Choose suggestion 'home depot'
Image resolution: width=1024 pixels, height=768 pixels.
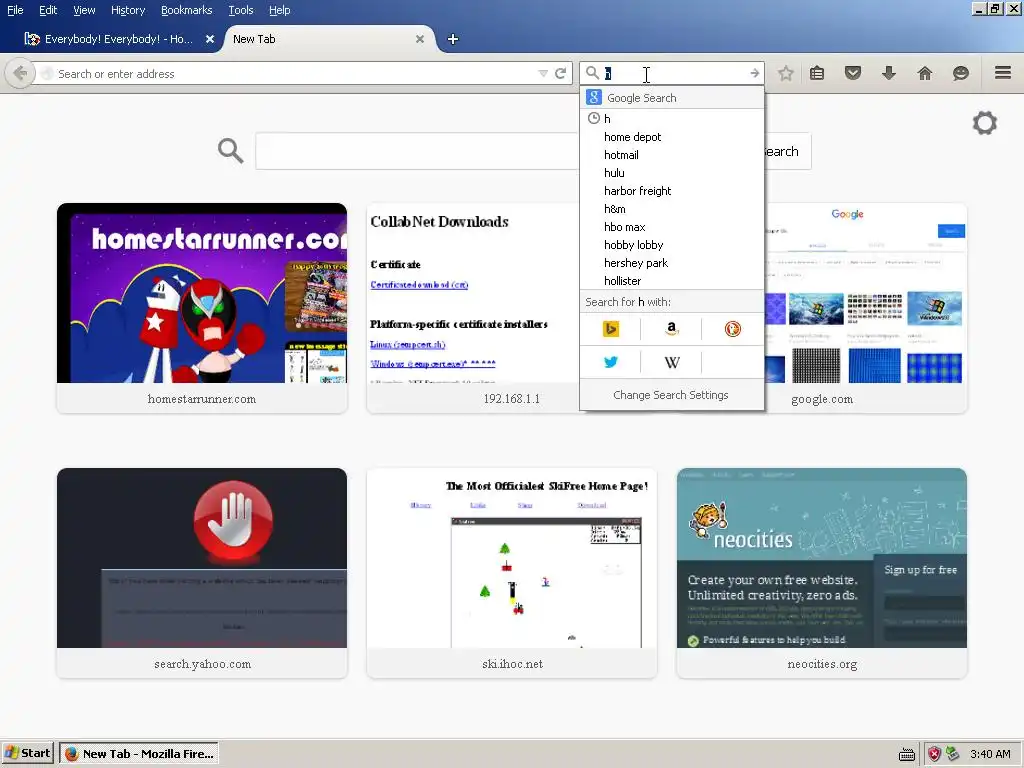pyautogui.click(x=671, y=136)
